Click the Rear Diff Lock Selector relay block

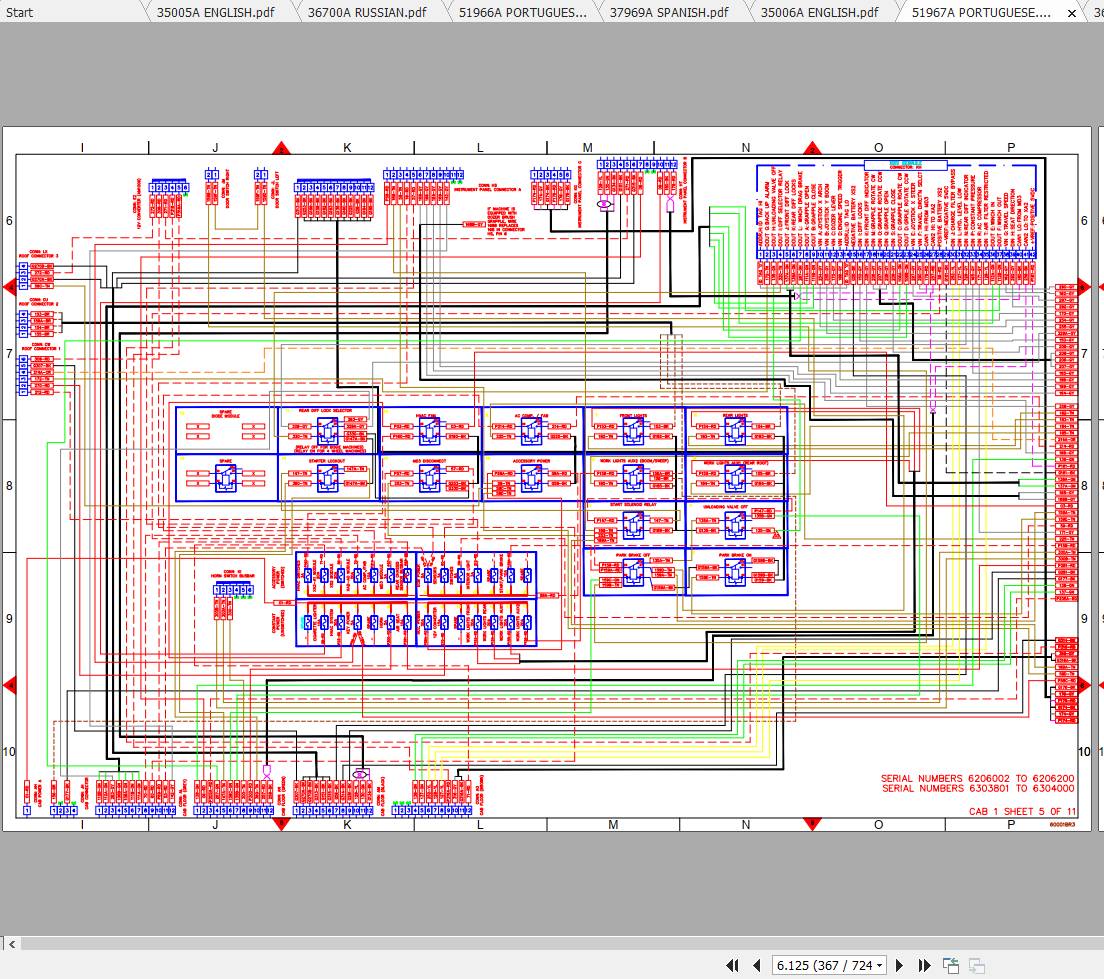click(327, 431)
